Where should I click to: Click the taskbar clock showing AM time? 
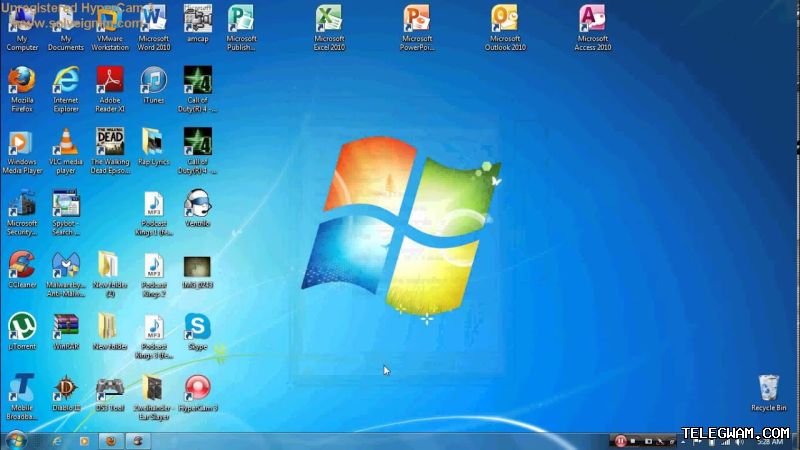[x=770, y=442]
